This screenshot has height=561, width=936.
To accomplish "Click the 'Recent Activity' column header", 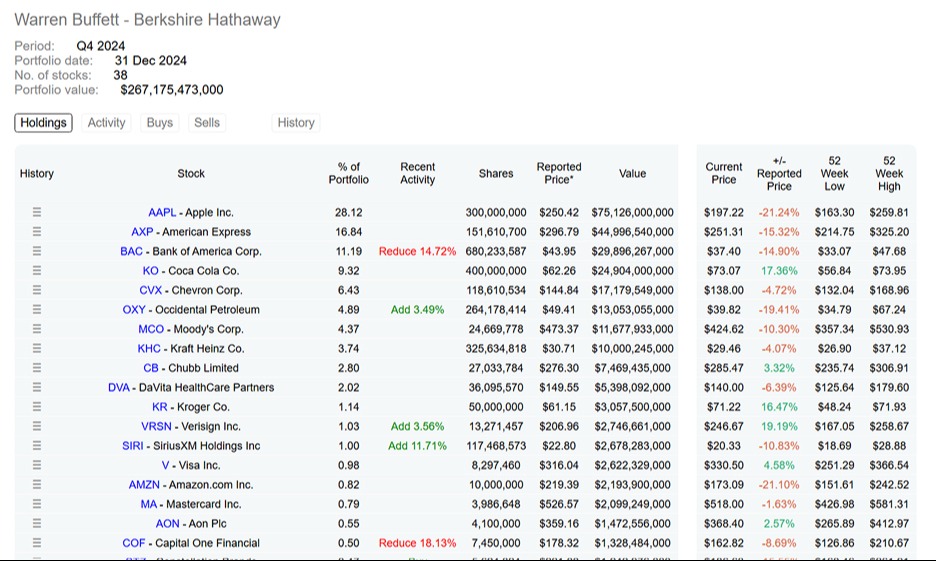I will [x=417, y=173].
